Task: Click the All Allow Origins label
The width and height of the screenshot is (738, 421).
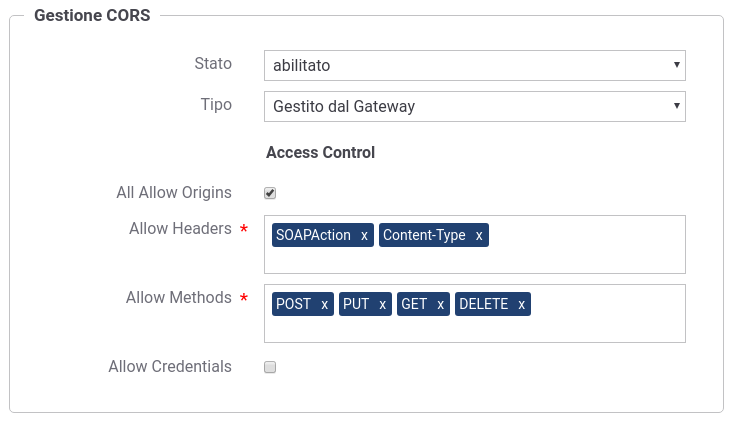Action: click(x=174, y=193)
